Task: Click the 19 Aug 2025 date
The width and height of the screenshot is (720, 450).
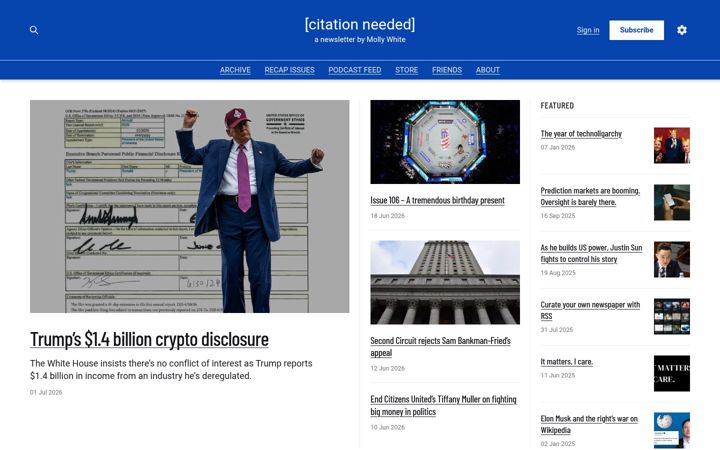Action: pos(557,273)
